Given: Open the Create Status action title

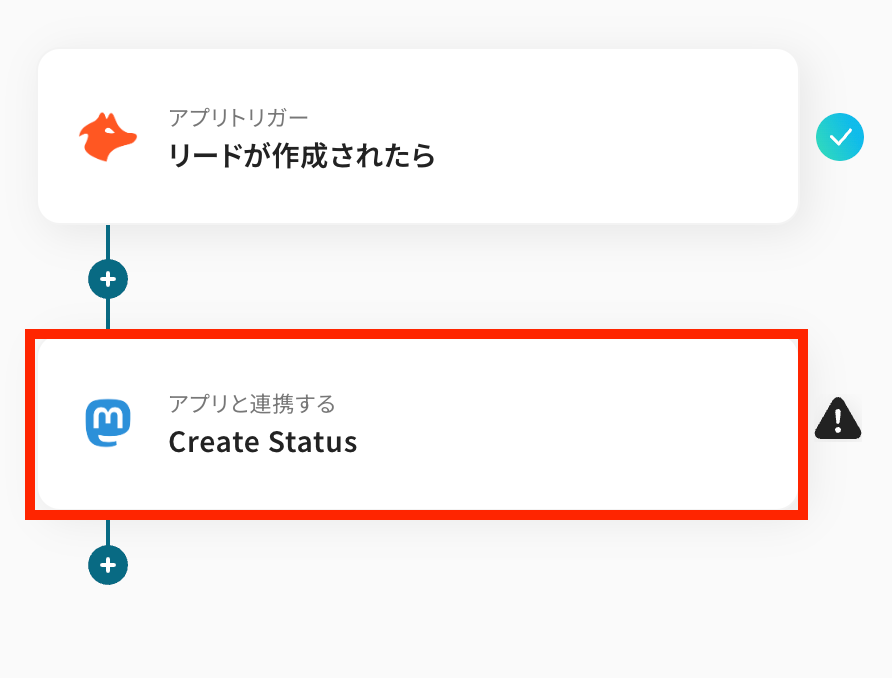Looking at the screenshot, I should (263, 442).
